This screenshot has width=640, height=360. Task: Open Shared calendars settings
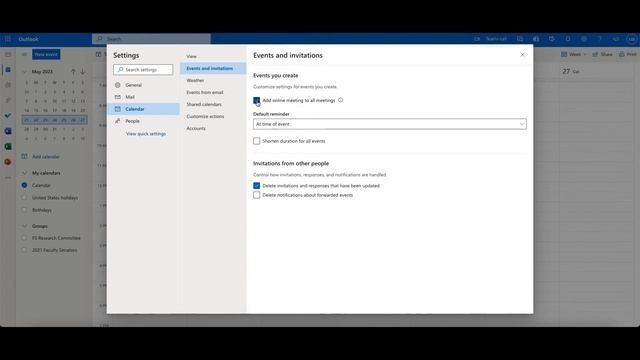pyautogui.click(x=204, y=104)
